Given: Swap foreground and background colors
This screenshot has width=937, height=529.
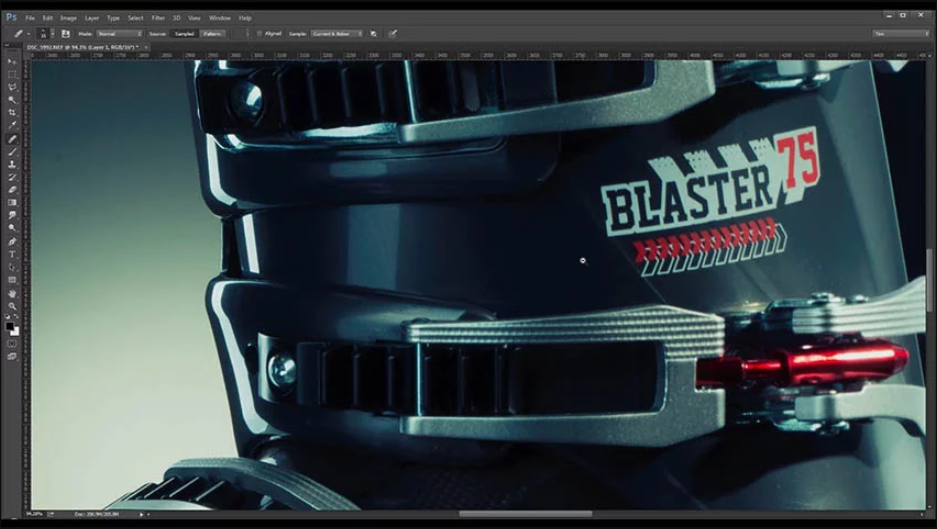Looking at the screenshot, I should (x=16, y=317).
